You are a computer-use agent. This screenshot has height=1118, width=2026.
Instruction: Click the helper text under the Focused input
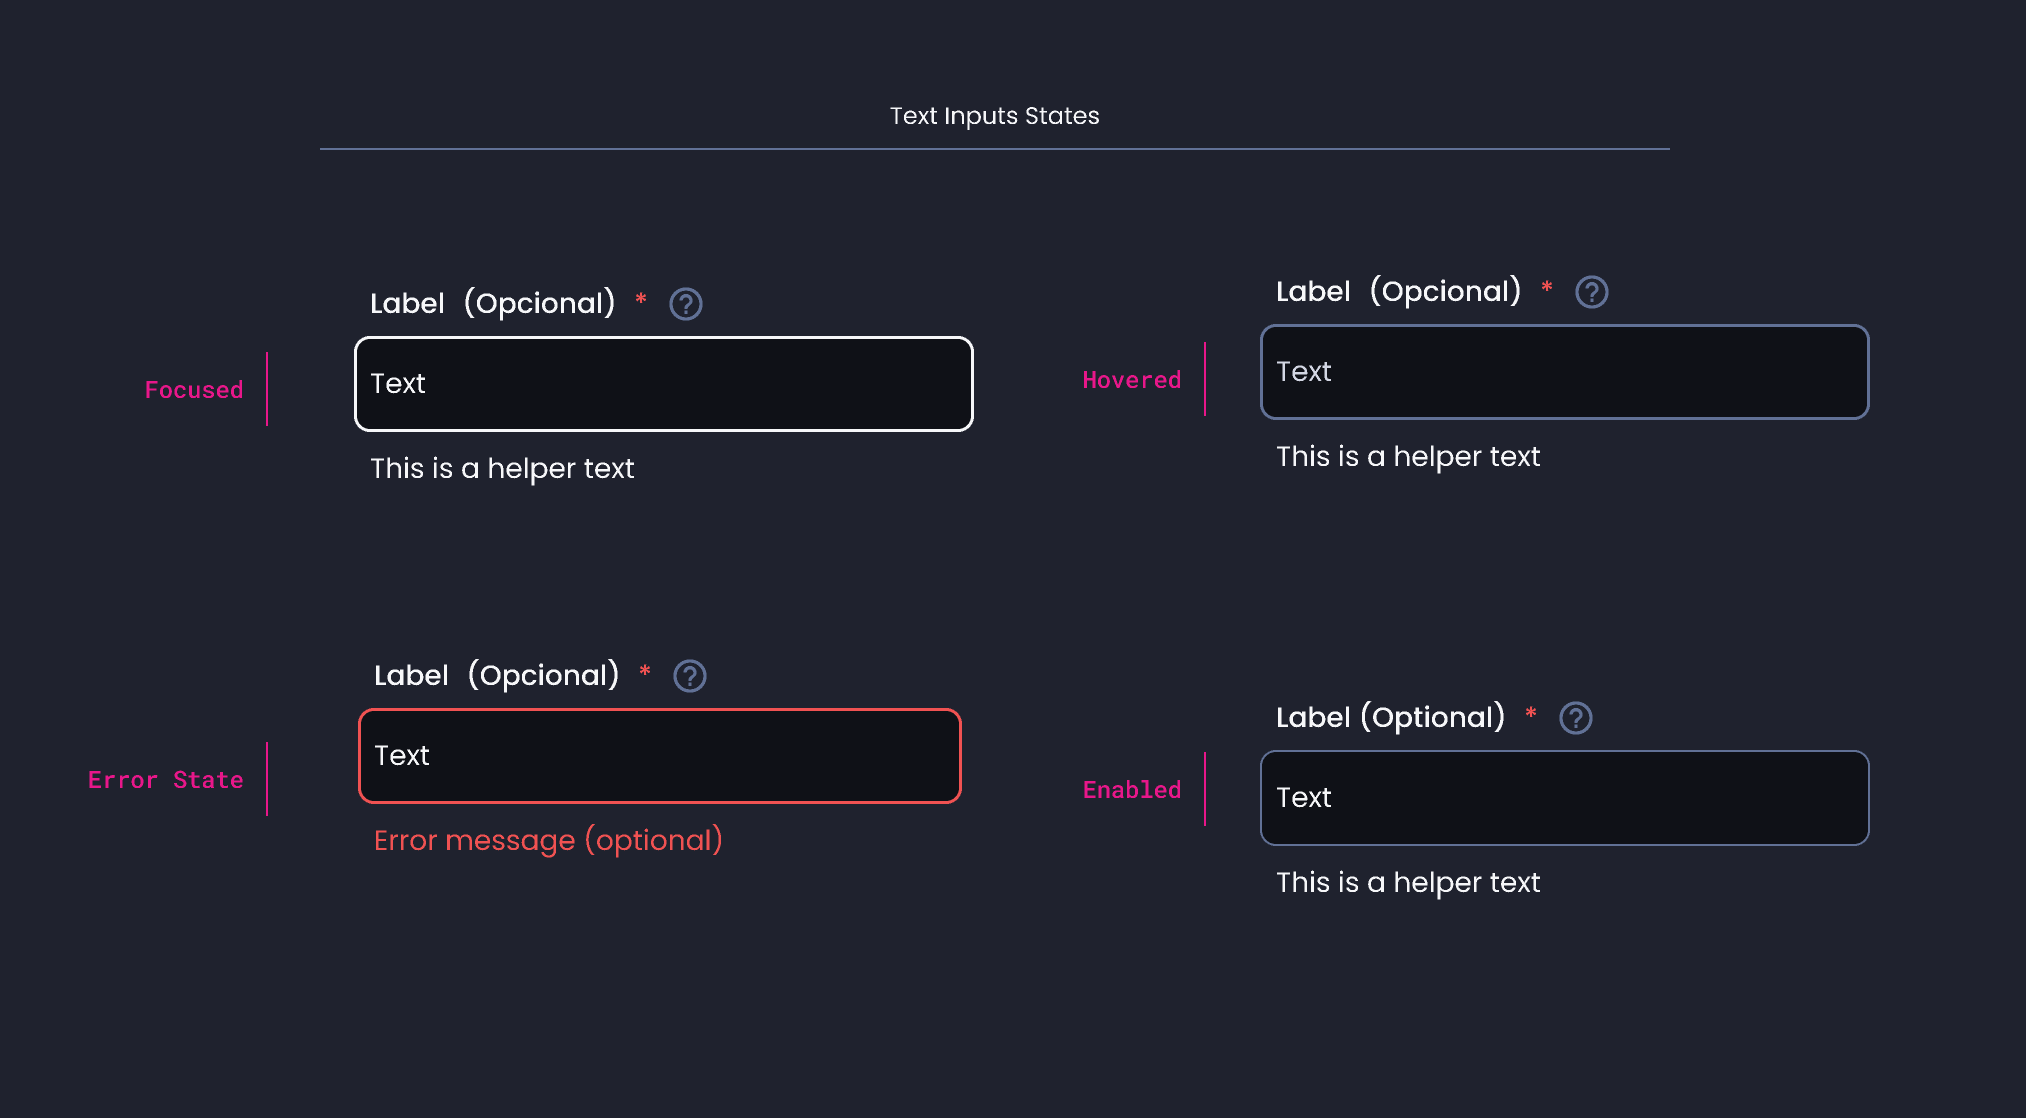502,468
